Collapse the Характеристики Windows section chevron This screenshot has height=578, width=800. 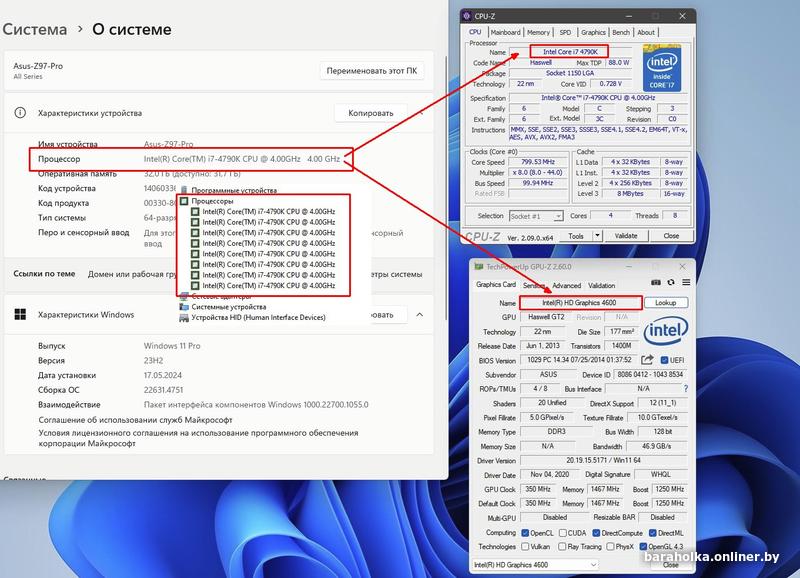coord(419,315)
